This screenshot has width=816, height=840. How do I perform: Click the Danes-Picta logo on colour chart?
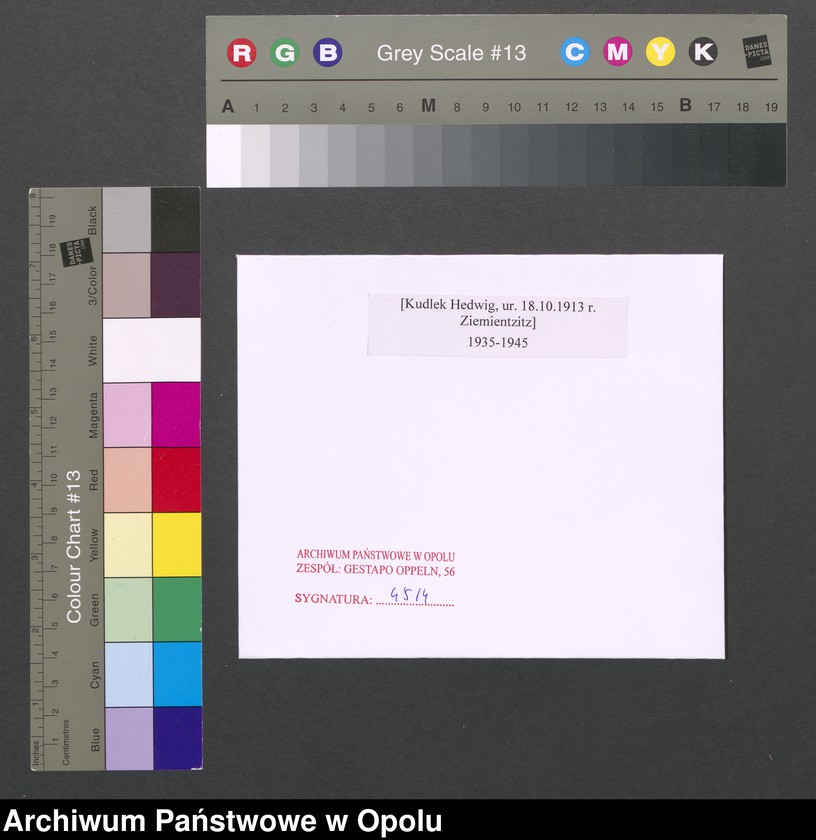71,252
